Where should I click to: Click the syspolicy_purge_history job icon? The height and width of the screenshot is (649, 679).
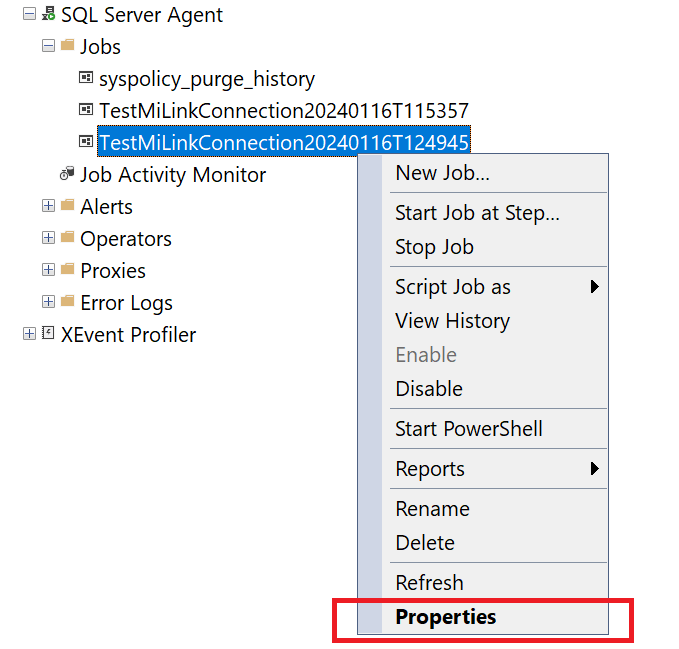point(86,77)
